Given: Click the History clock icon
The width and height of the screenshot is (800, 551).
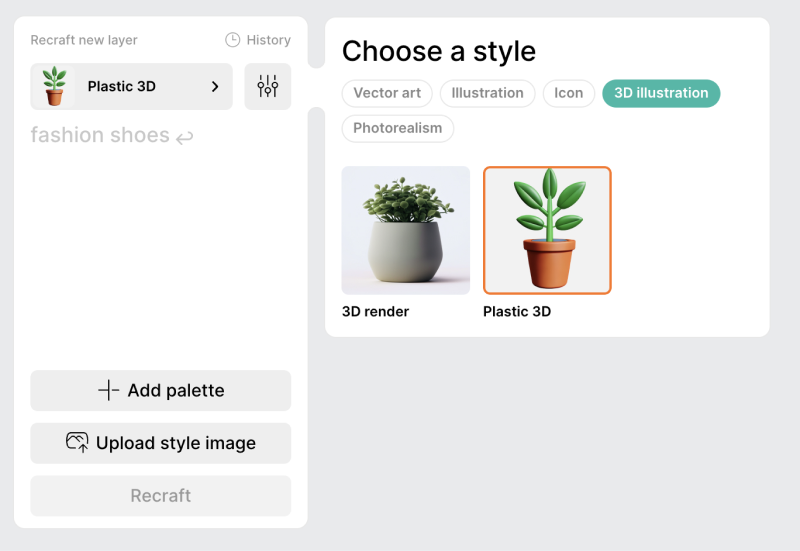Looking at the screenshot, I should tap(232, 40).
